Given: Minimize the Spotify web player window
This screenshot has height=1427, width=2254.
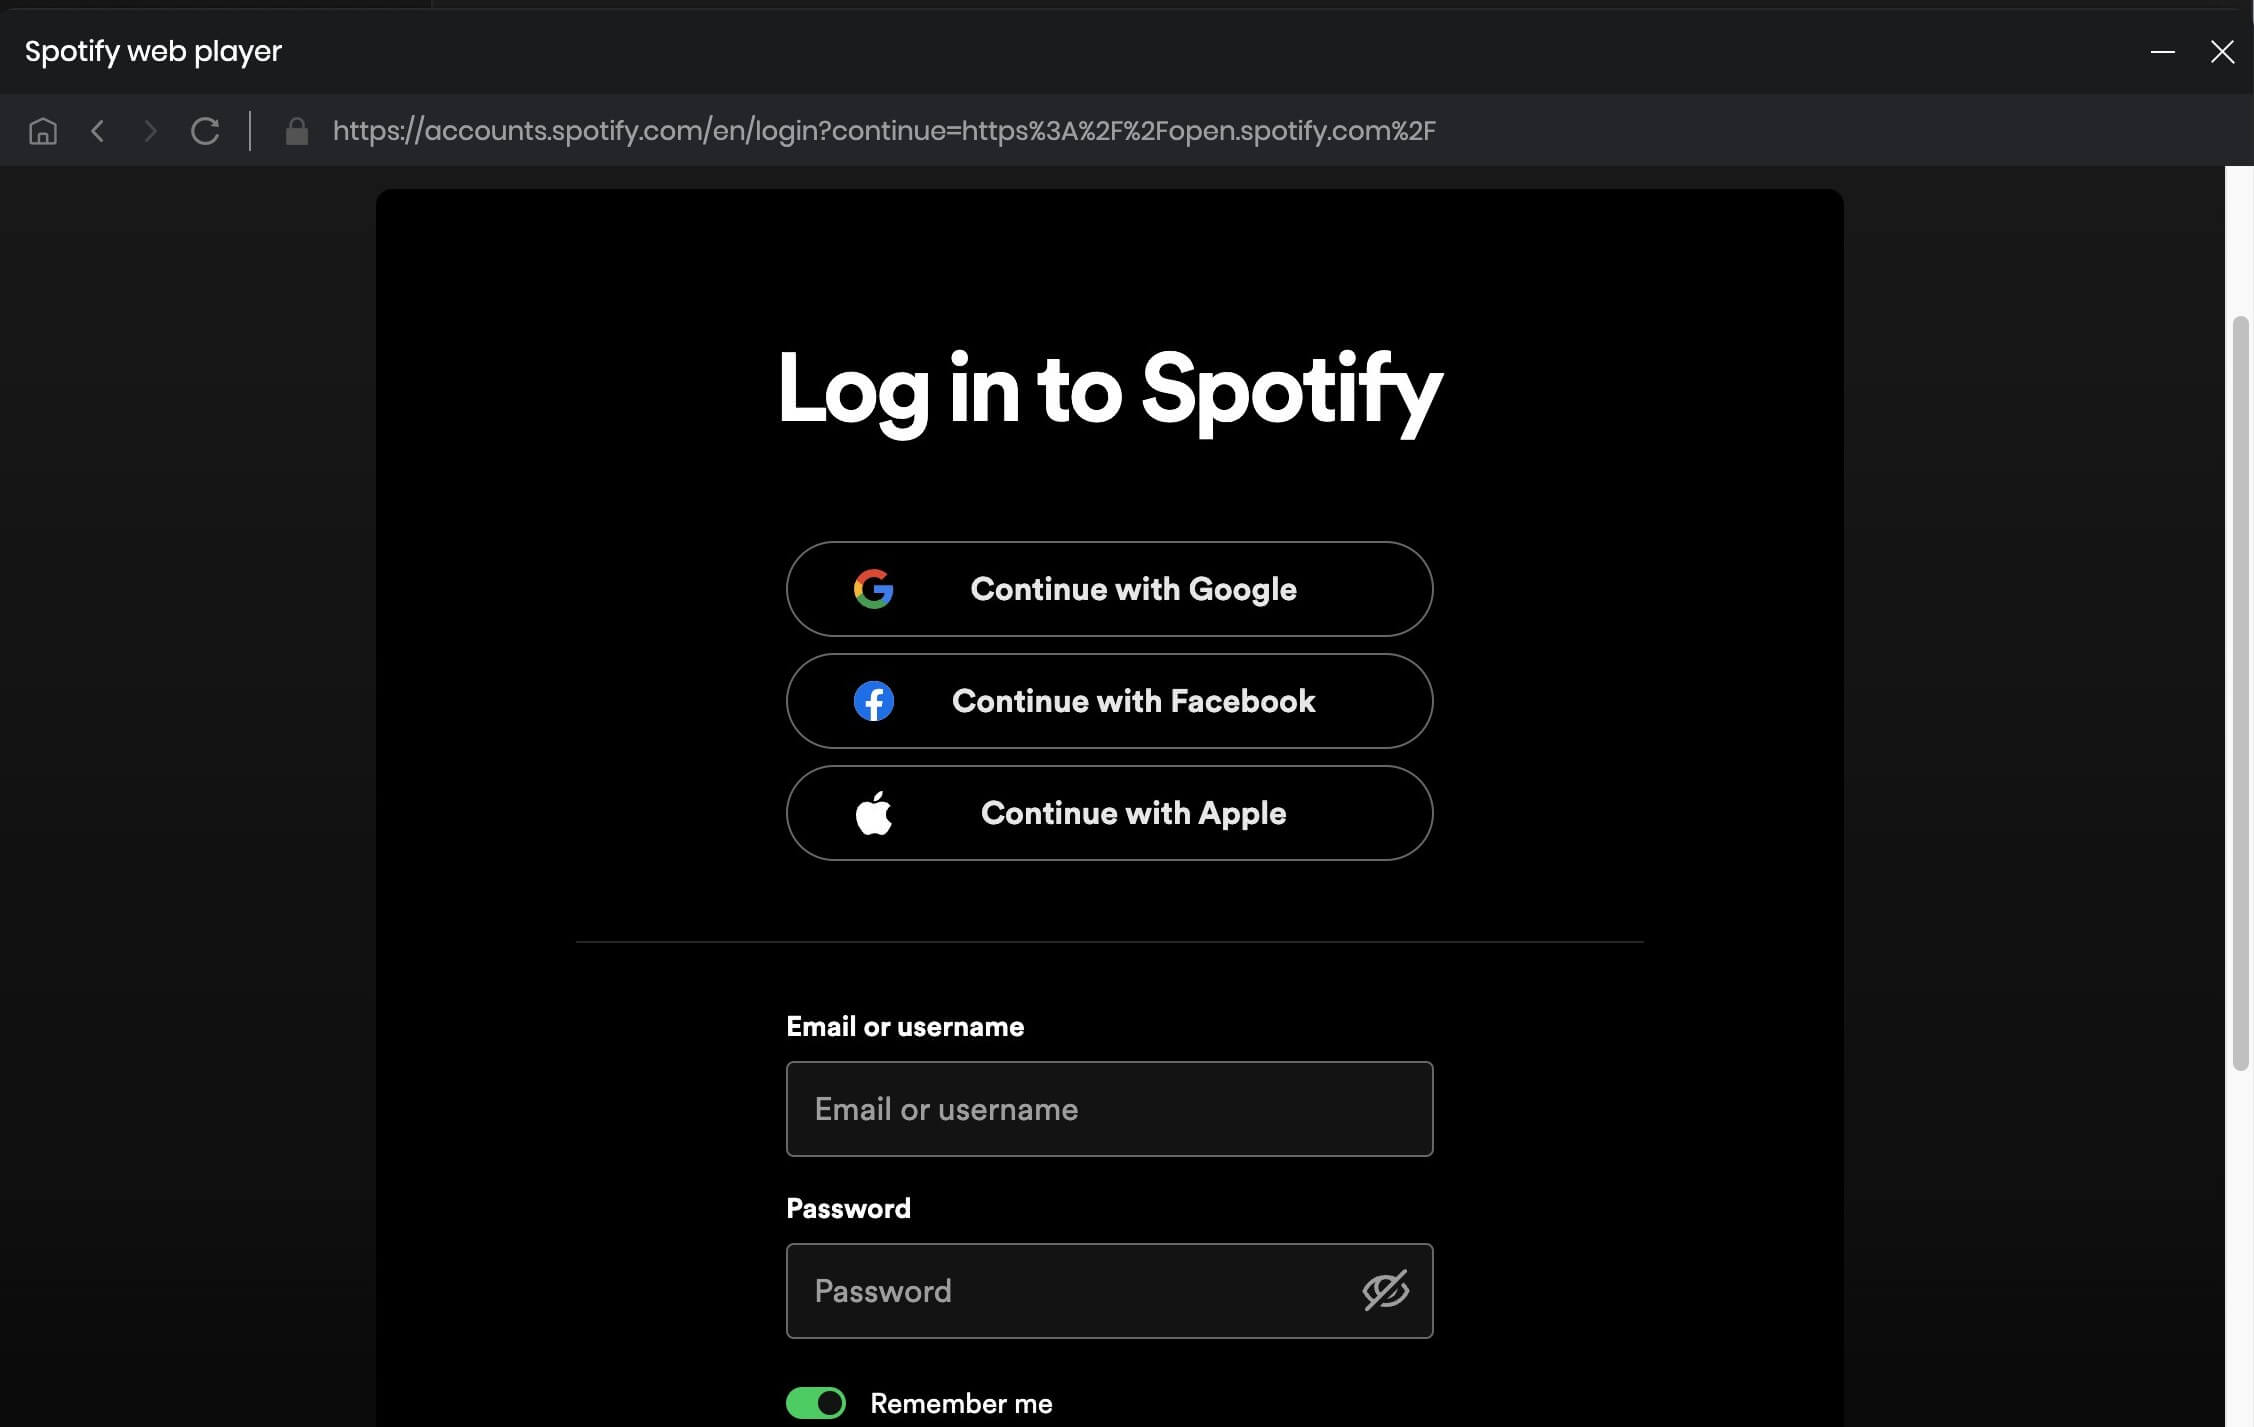Looking at the screenshot, I should point(2162,52).
